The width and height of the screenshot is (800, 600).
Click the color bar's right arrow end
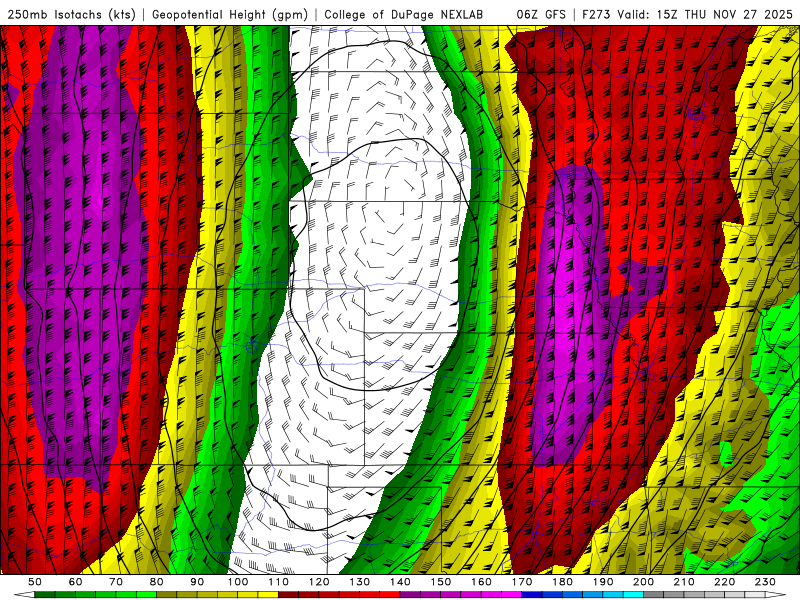(776, 595)
